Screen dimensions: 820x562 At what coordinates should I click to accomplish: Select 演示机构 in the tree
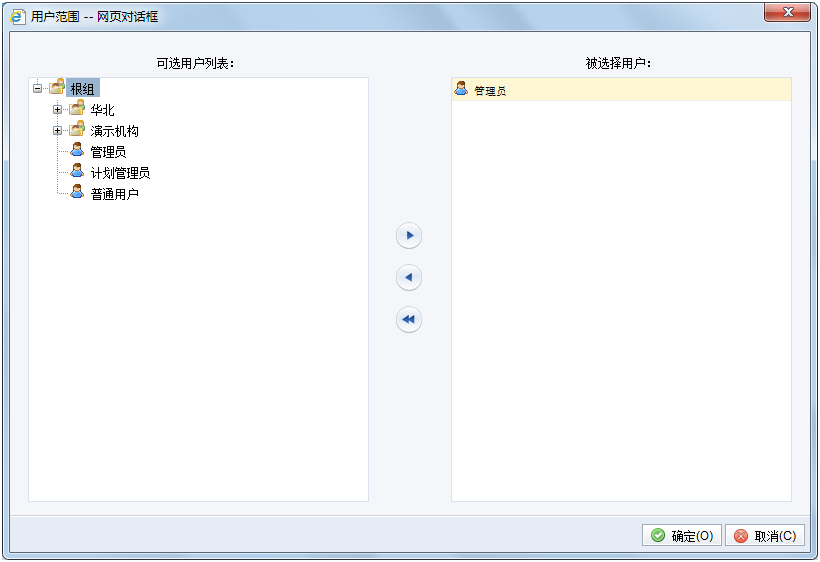click(x=115, y=131)
